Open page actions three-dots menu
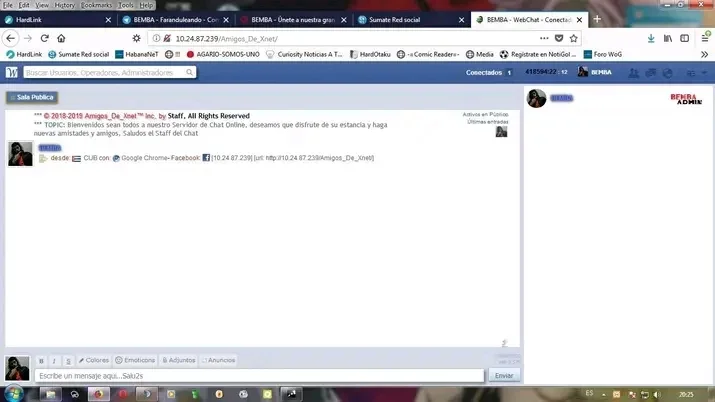The height and width of the screenshot is (402, 715). (544, 38)
